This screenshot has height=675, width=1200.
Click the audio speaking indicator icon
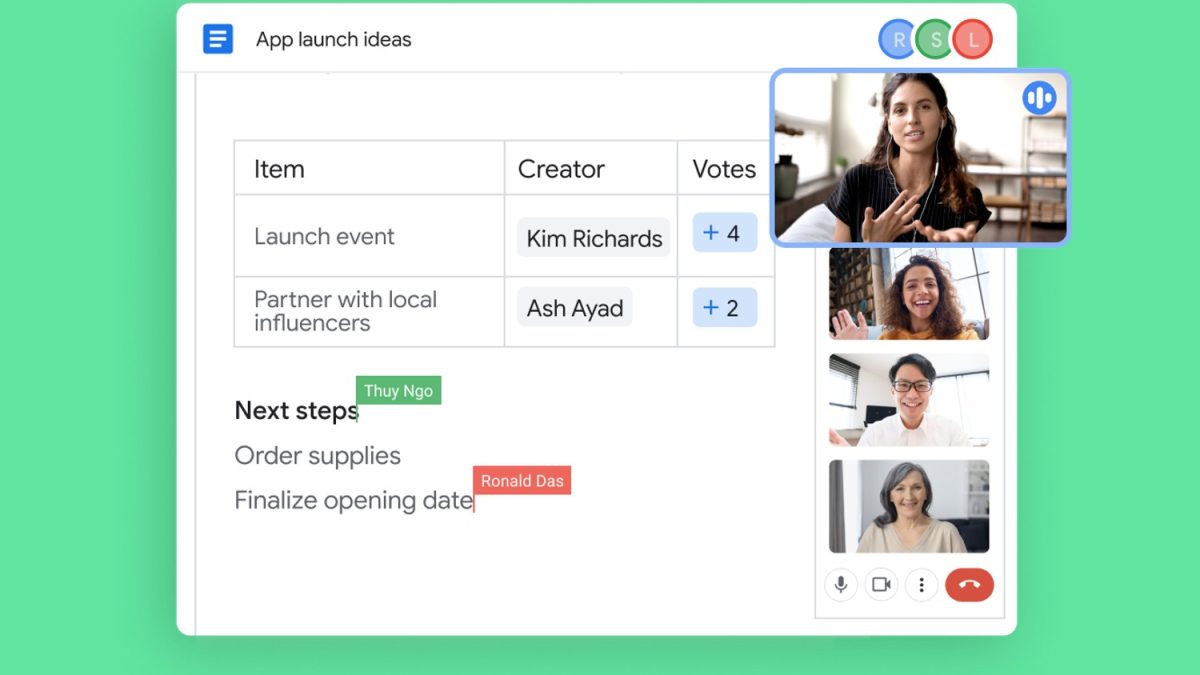(1040, 98)
